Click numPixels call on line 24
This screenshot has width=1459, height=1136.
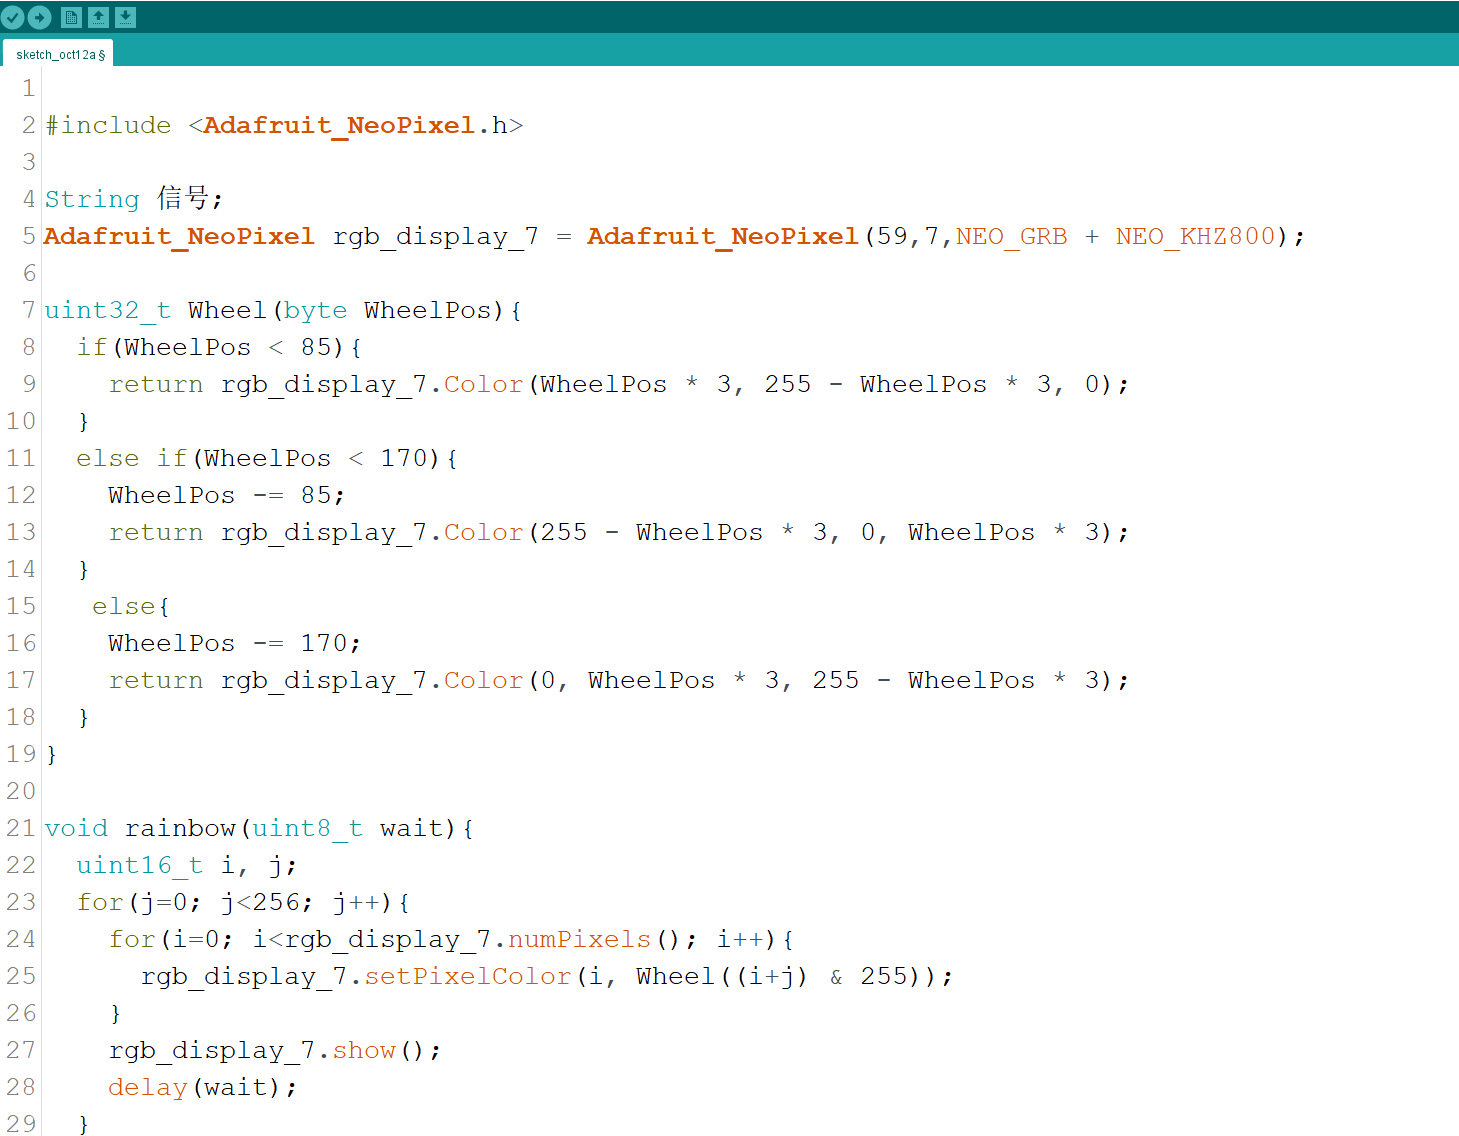point(579,939)
